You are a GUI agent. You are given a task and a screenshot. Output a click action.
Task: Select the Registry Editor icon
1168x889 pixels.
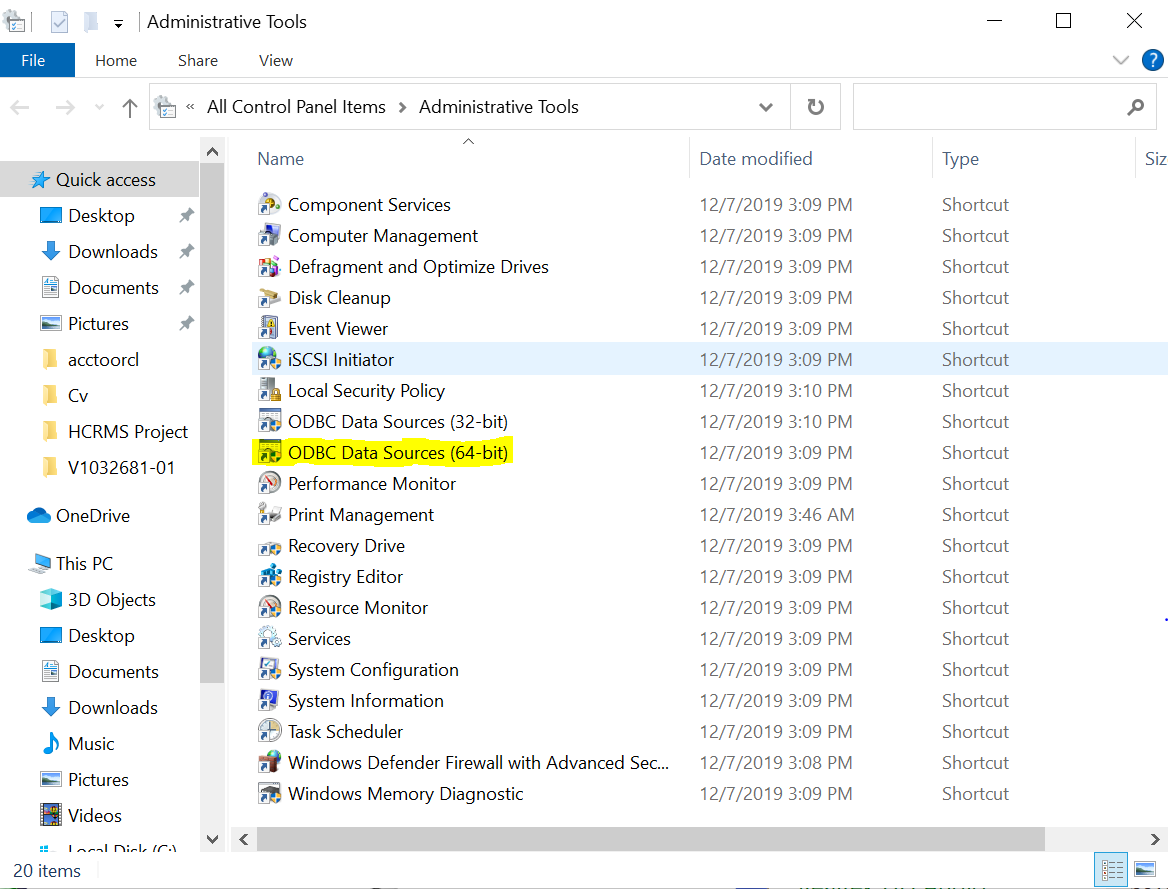click(x=269, y=577)
